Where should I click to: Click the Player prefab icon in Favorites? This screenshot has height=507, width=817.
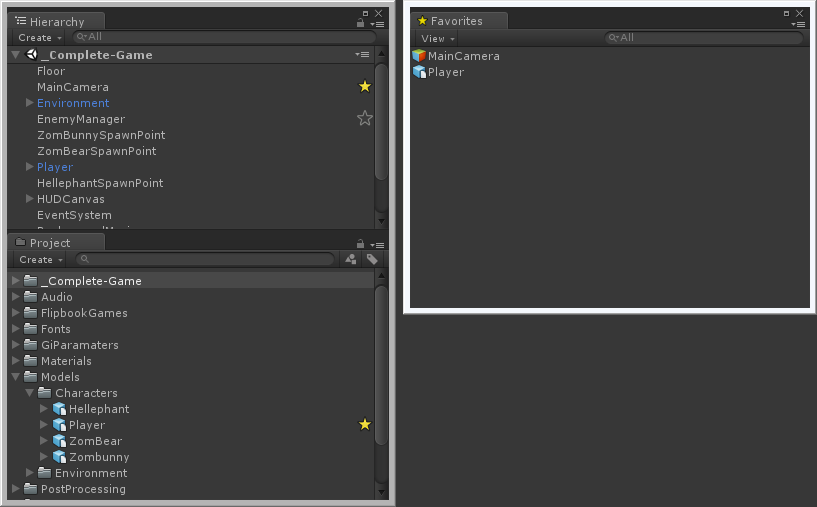tap(419, 72)
